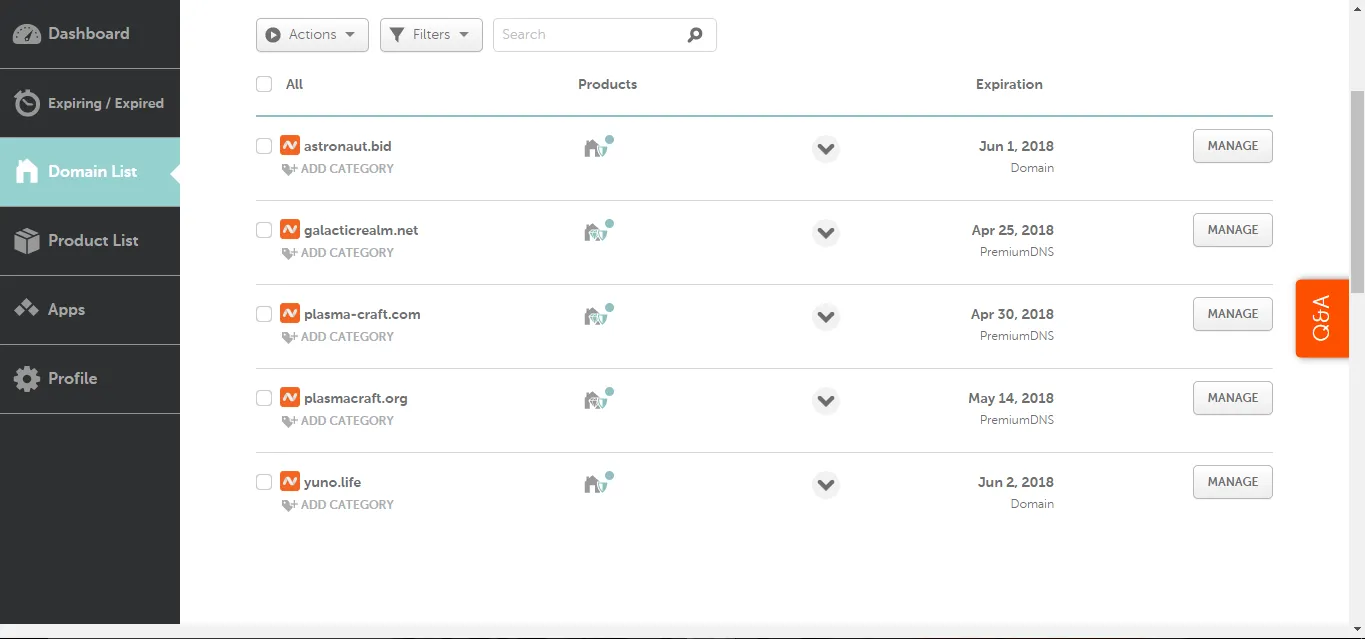
Task: Click the Jun 1, 2018 expiration date
Action: coord(1016,146)
